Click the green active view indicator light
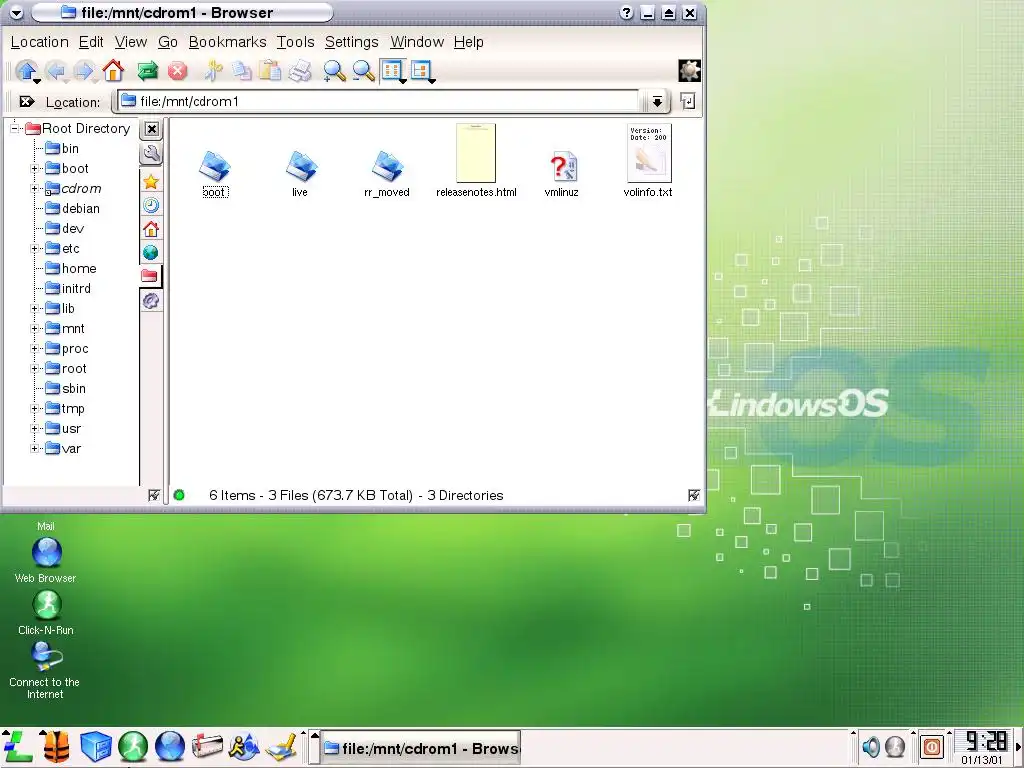 coord(179,496)
